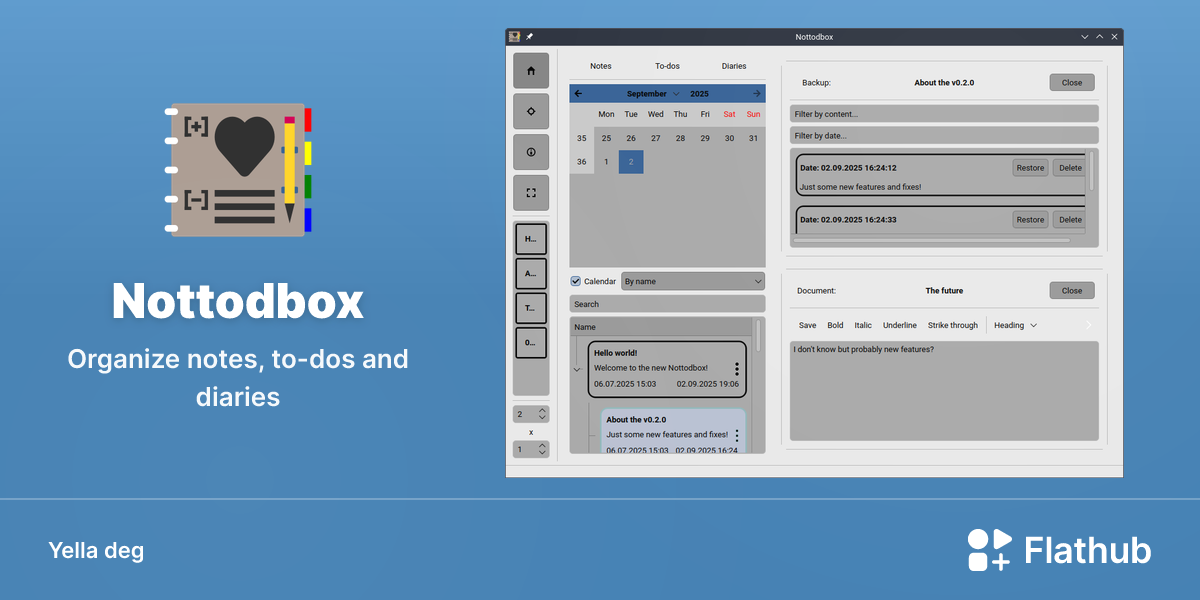
Task: Close the Document The future panel
Action: click(x=1072, y=291)
